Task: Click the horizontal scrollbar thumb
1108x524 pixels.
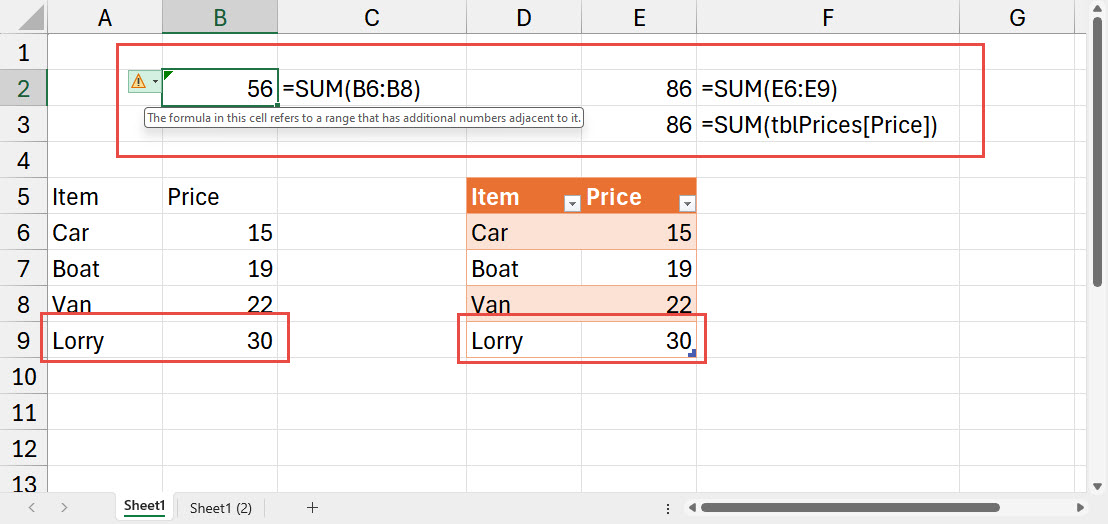Action: [850, 508]
